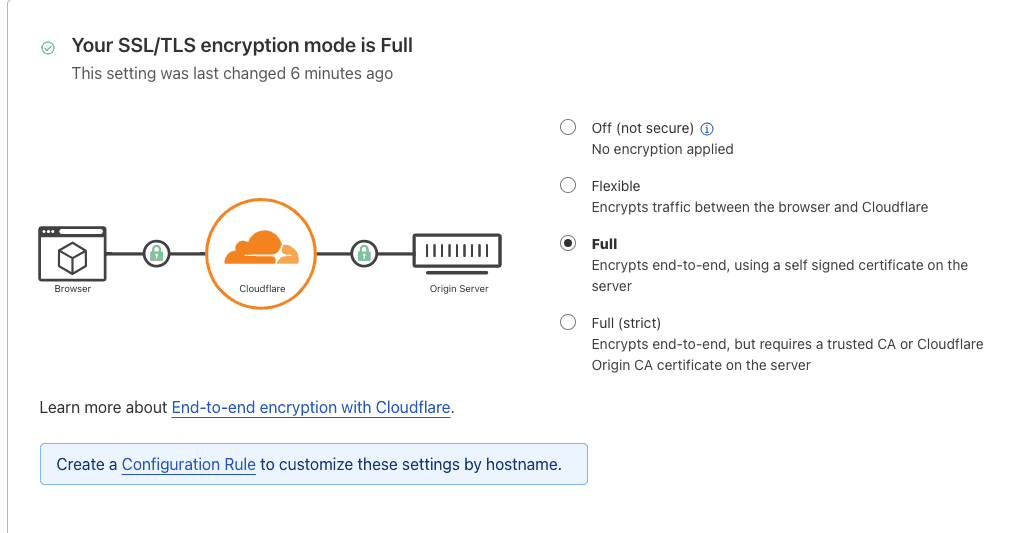This screenshot has height=533, width=1020.
Task: Click the SSL/TLS encryption mode heading
Action: click(x=242, y=45)
